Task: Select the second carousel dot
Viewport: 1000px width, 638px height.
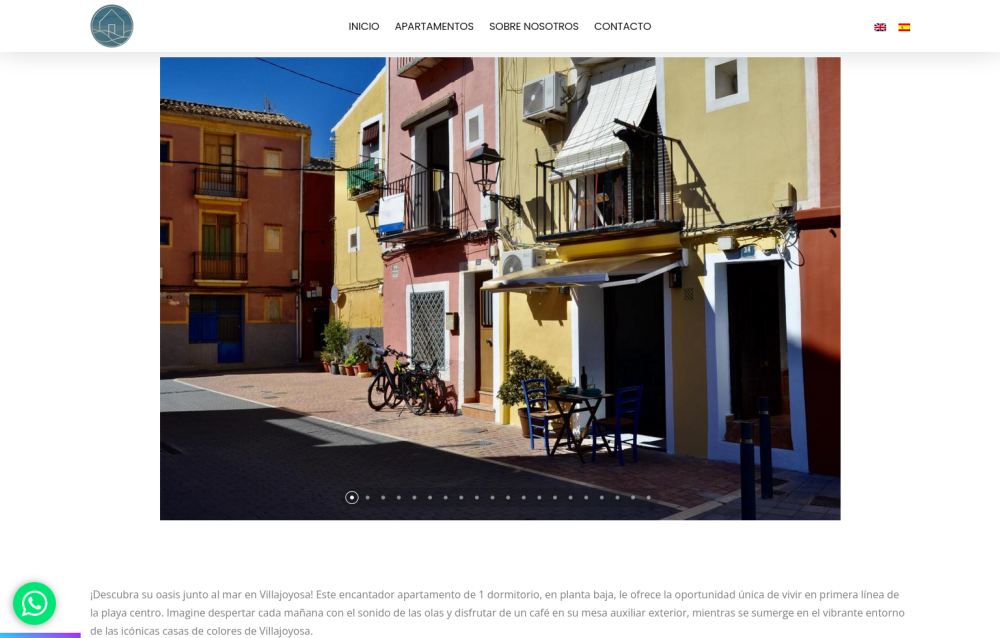Action: tap(367, 498)
